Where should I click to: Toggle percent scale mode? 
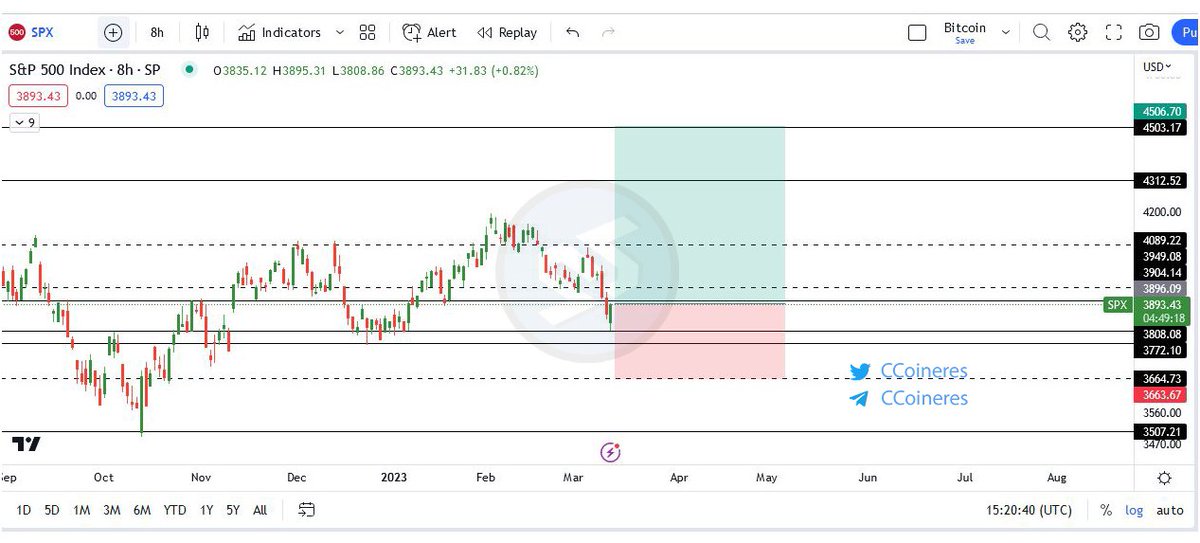1106,510
